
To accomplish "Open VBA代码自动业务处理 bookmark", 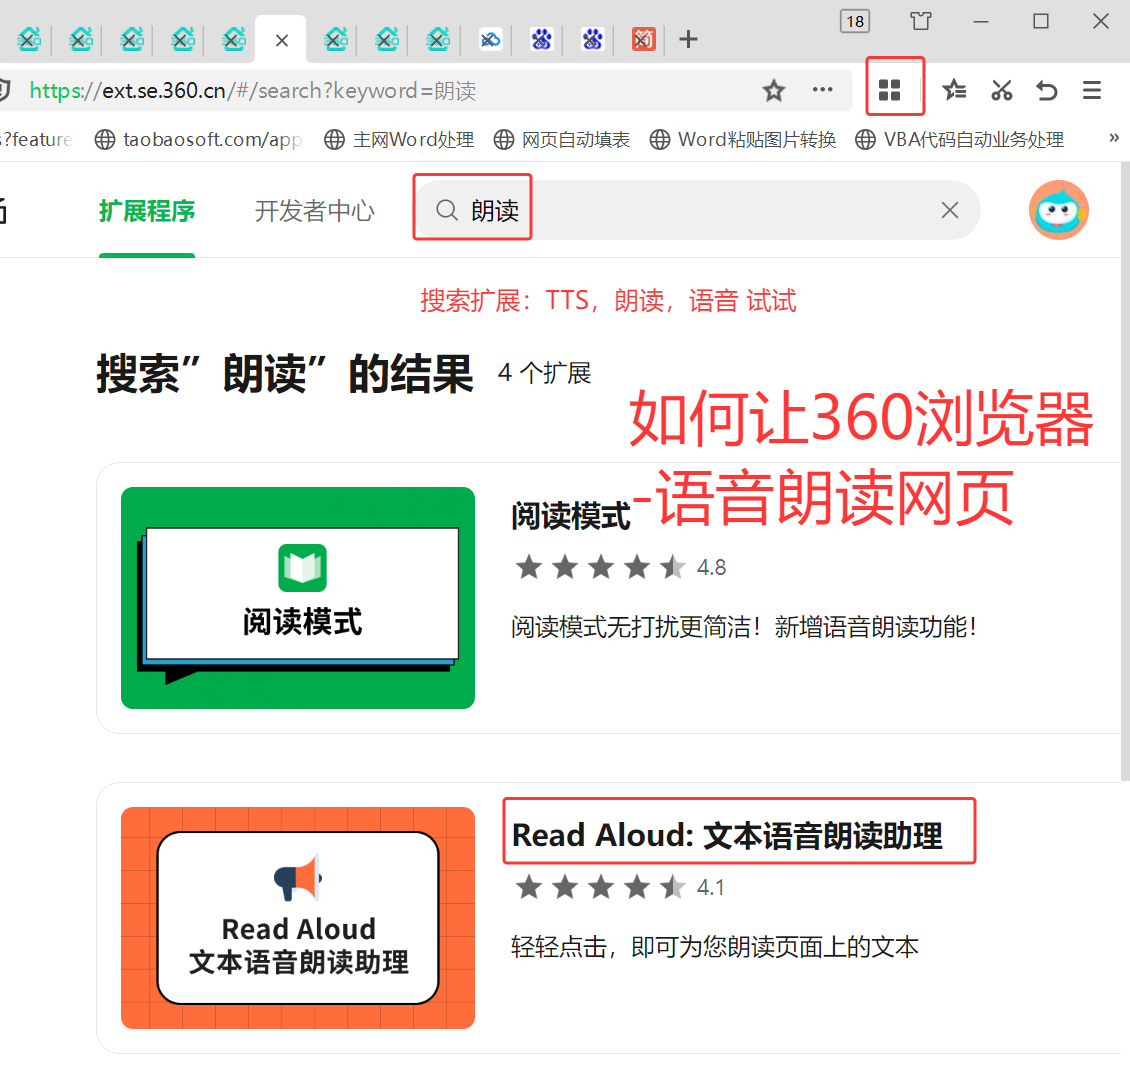I will point(959,139).
